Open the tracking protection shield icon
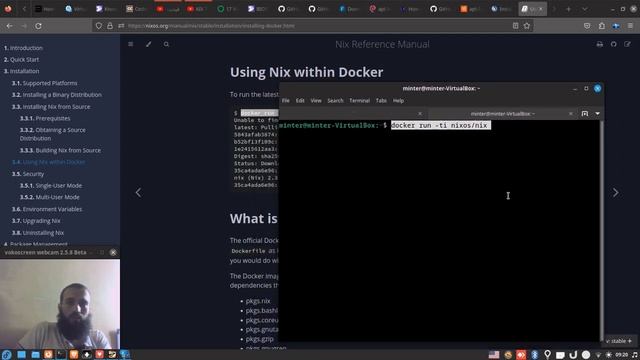The height and width of the screenshot is (360, 640). pos(99,26)
